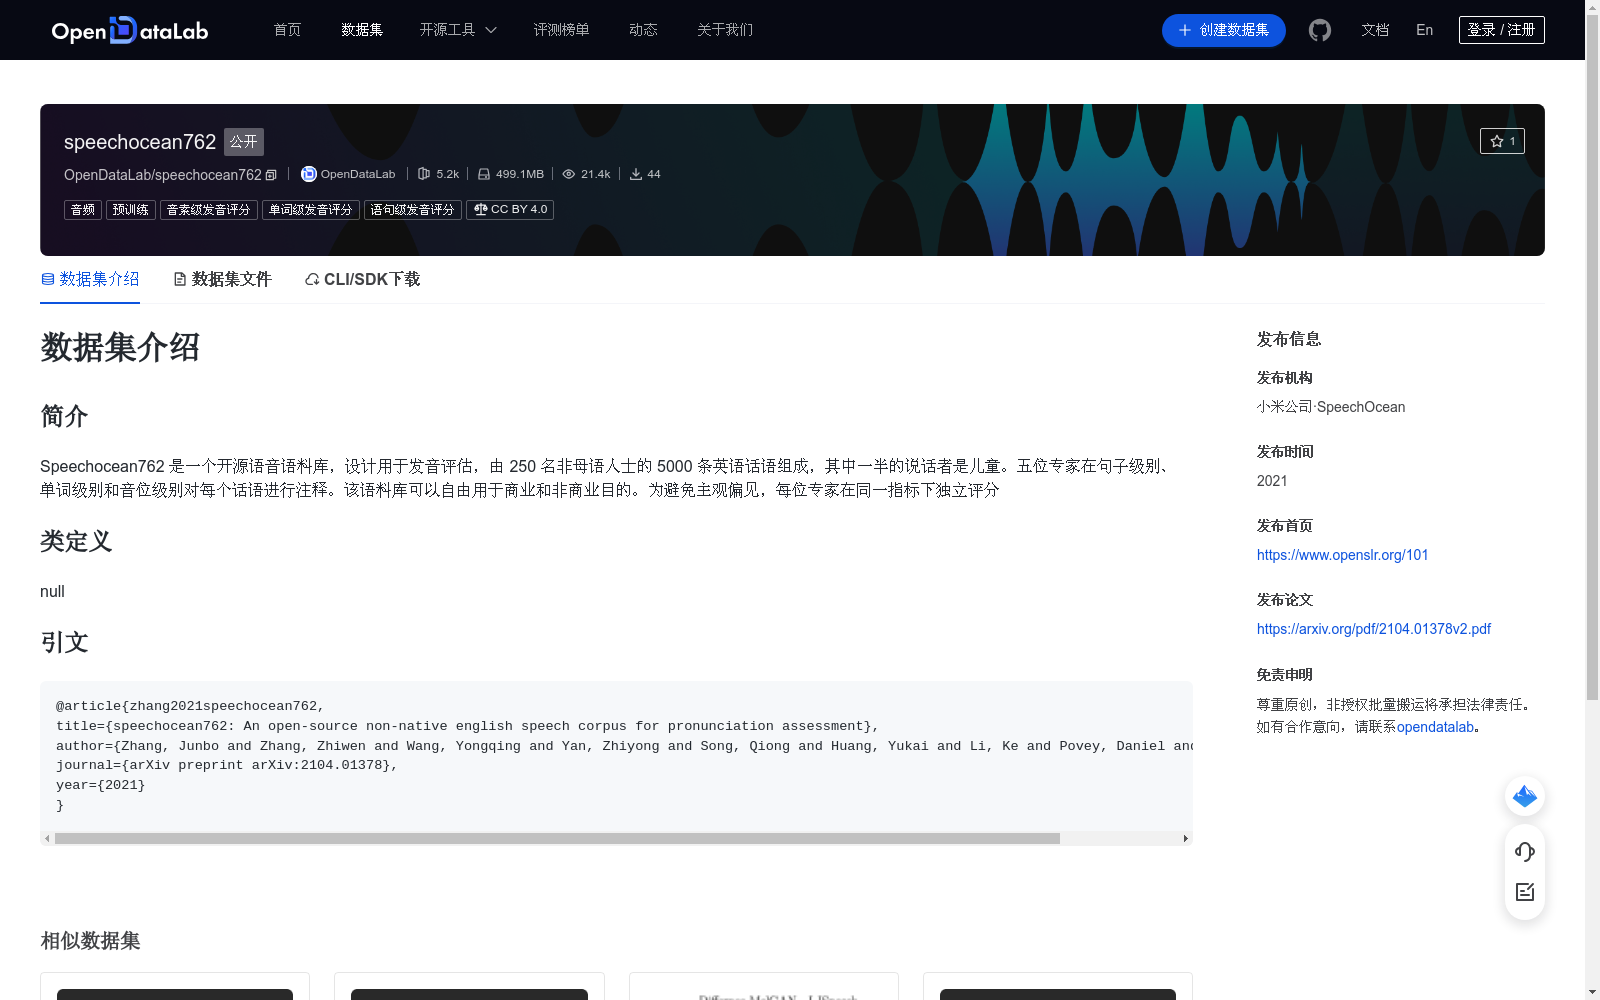Click the 21.4k views eye icon
Image resolution: width=1600 pixels, height=1000 pixels.
tap(569, 174)
